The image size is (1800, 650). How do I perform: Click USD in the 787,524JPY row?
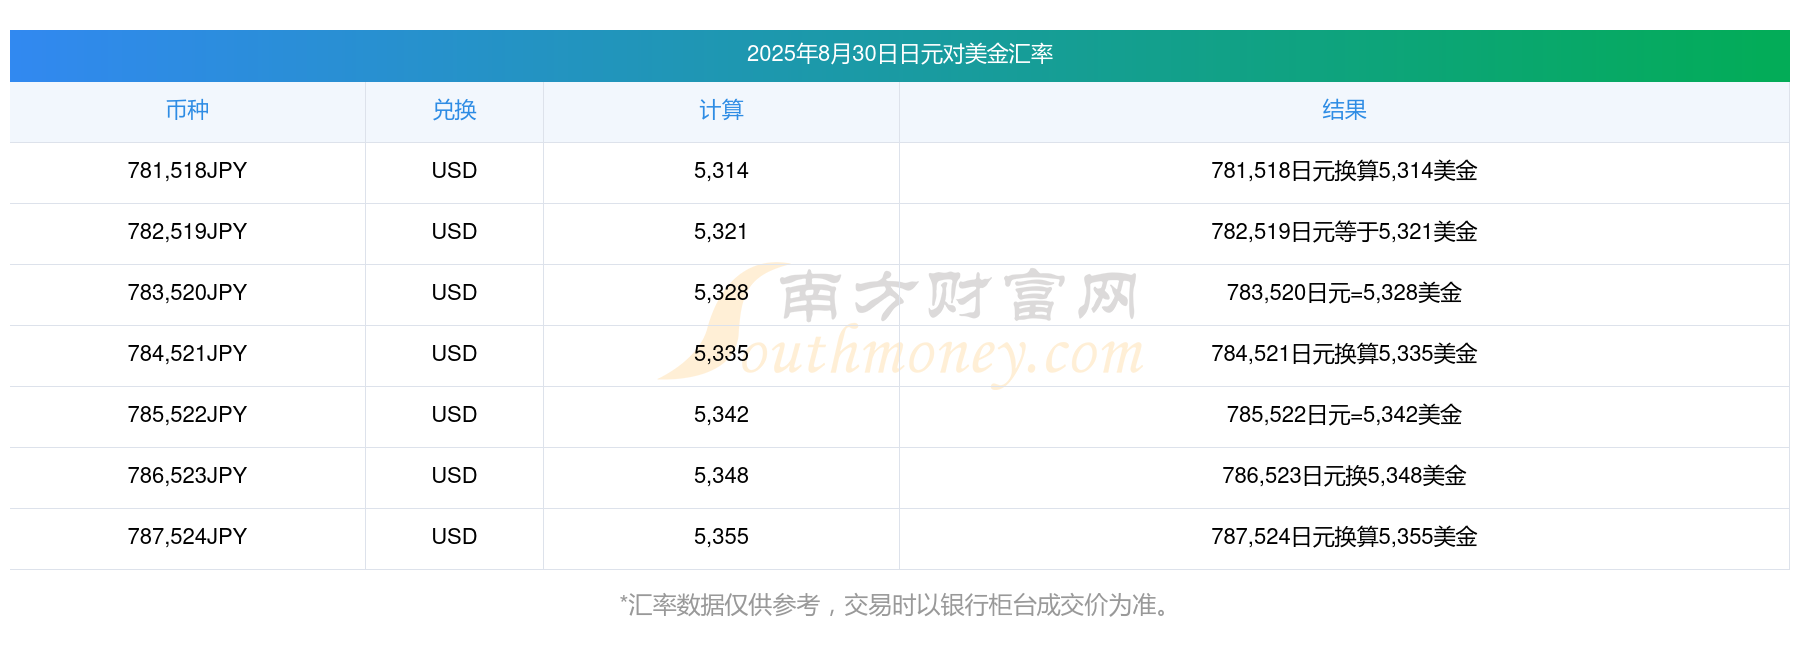454,537
